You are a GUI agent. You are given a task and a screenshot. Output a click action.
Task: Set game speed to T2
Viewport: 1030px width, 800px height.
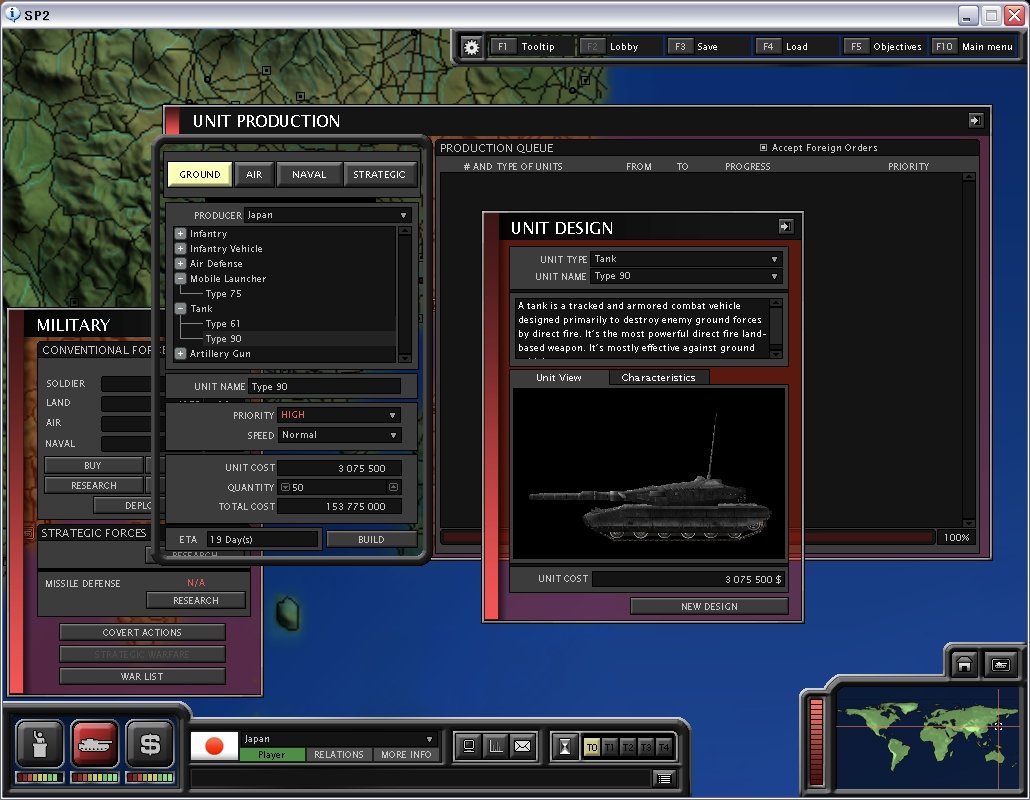click(x=628, y=747)
